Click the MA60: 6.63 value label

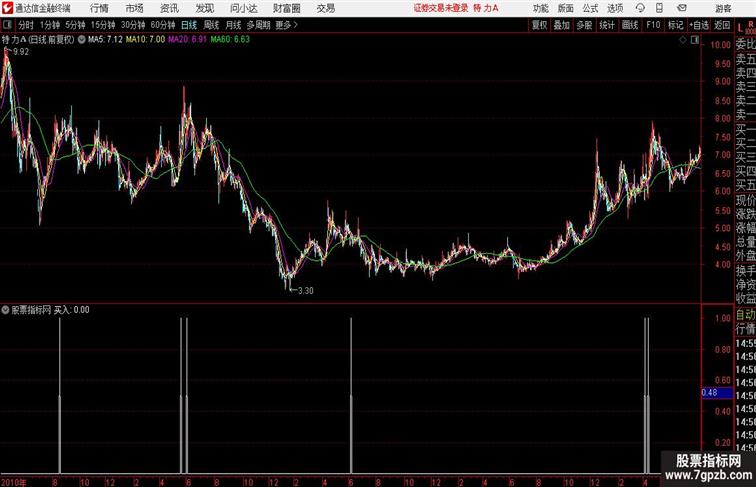pyautogui.click(x=230, y=40)
